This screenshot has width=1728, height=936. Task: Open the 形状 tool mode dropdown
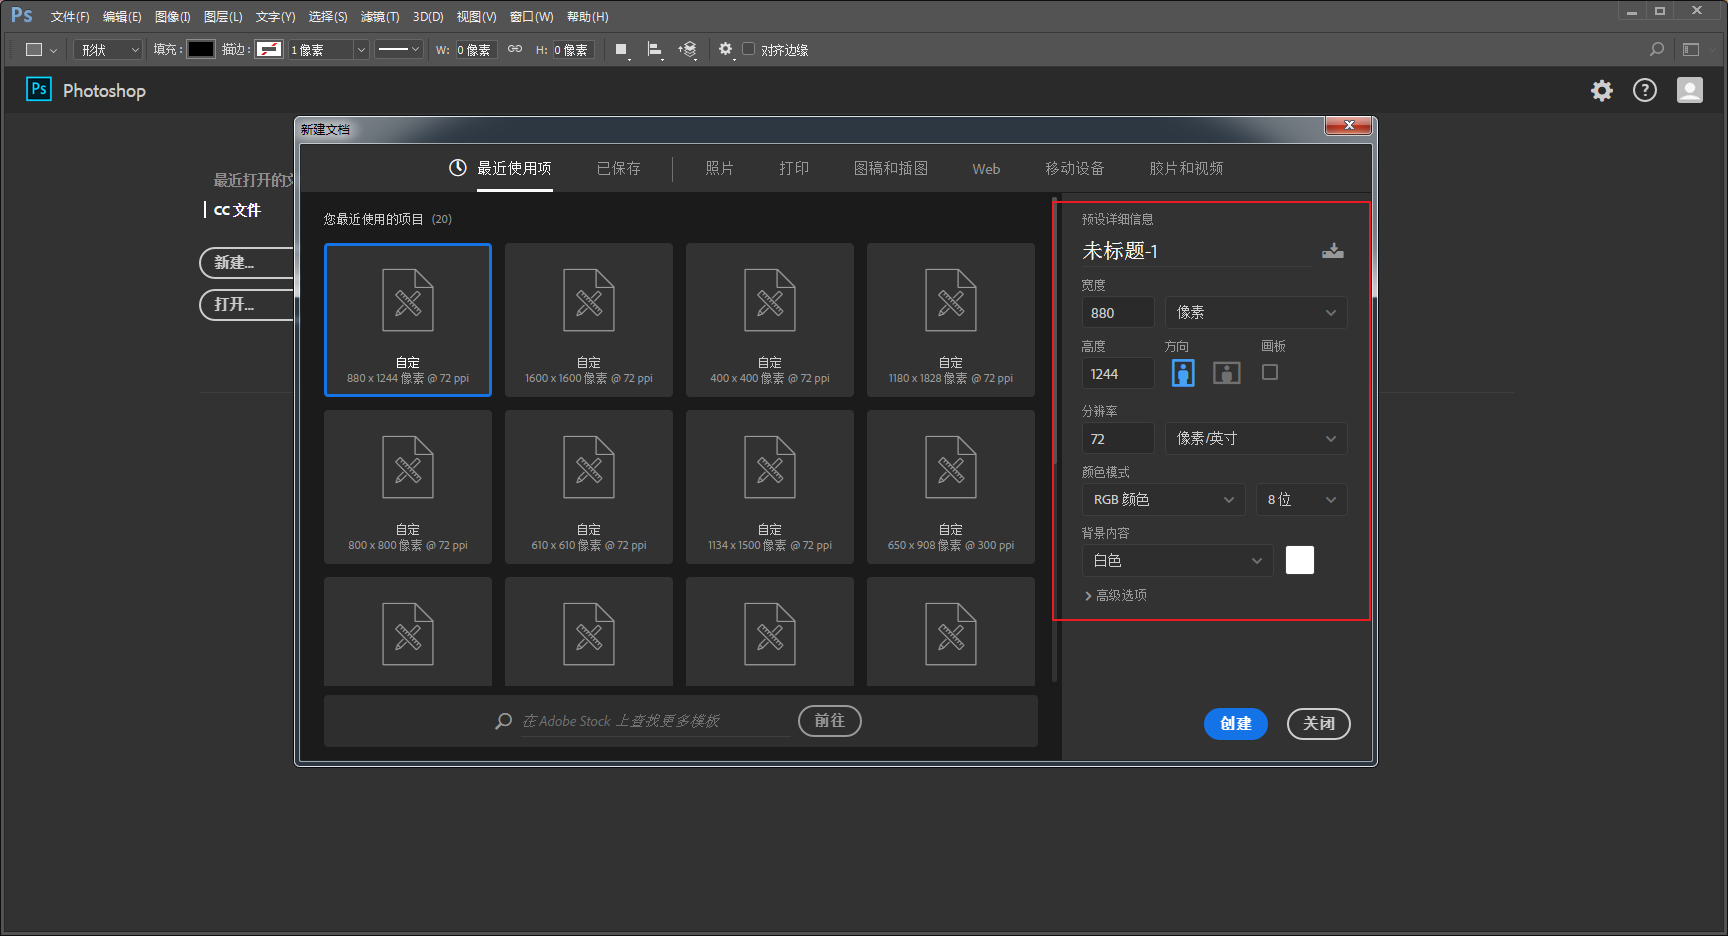(x=108, y=49)
